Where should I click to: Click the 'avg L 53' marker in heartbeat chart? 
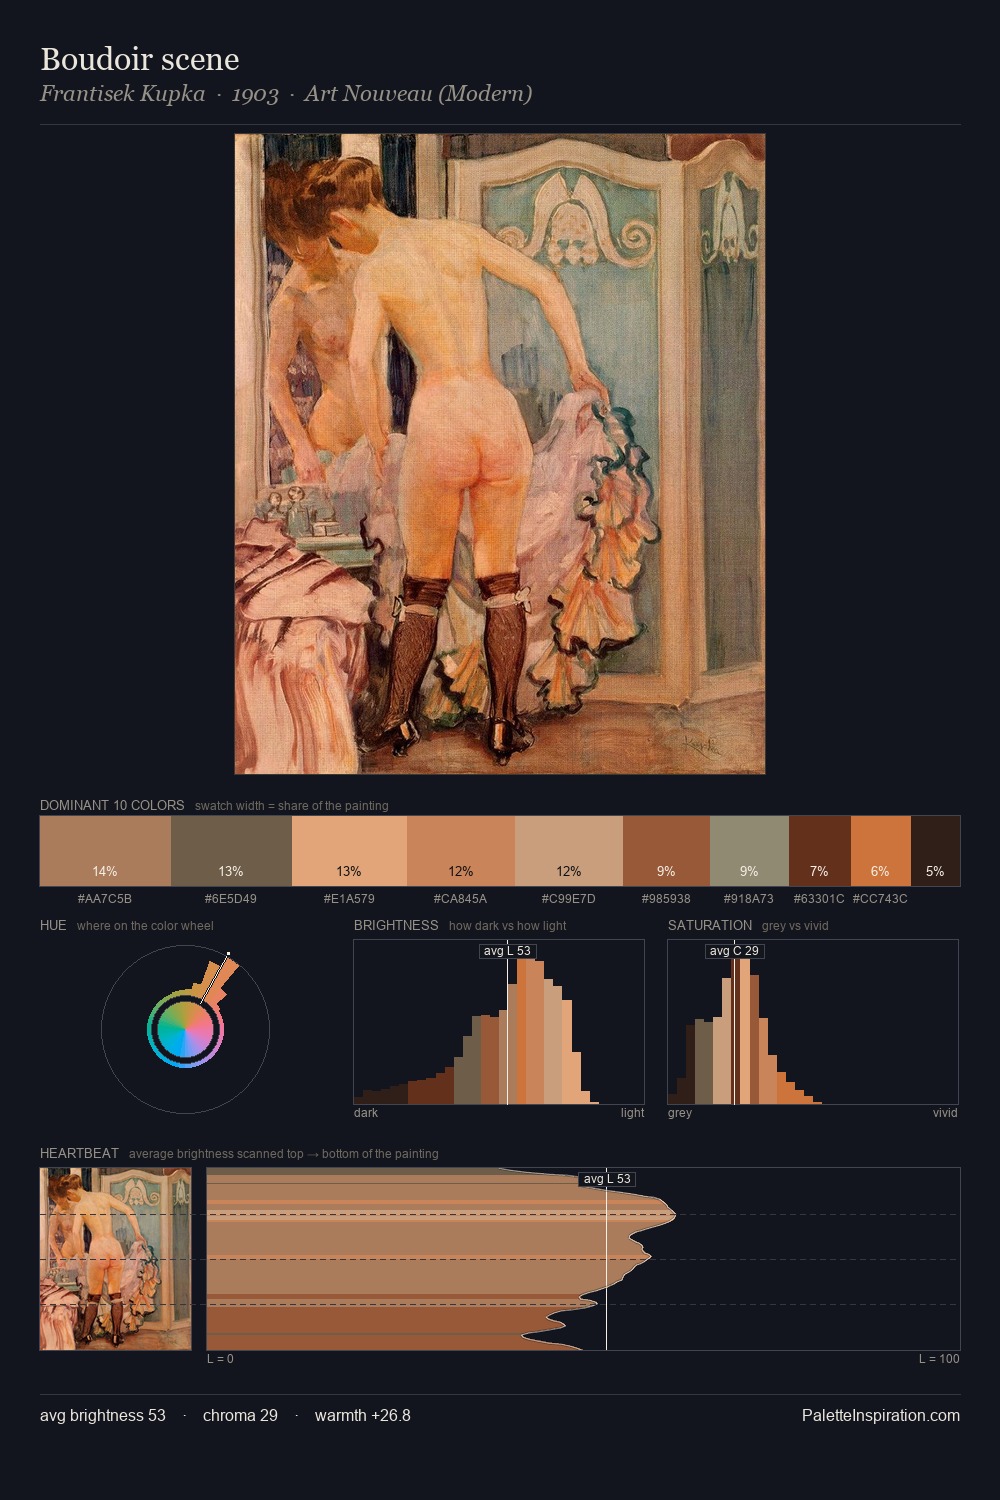(x=607, y=1179)
